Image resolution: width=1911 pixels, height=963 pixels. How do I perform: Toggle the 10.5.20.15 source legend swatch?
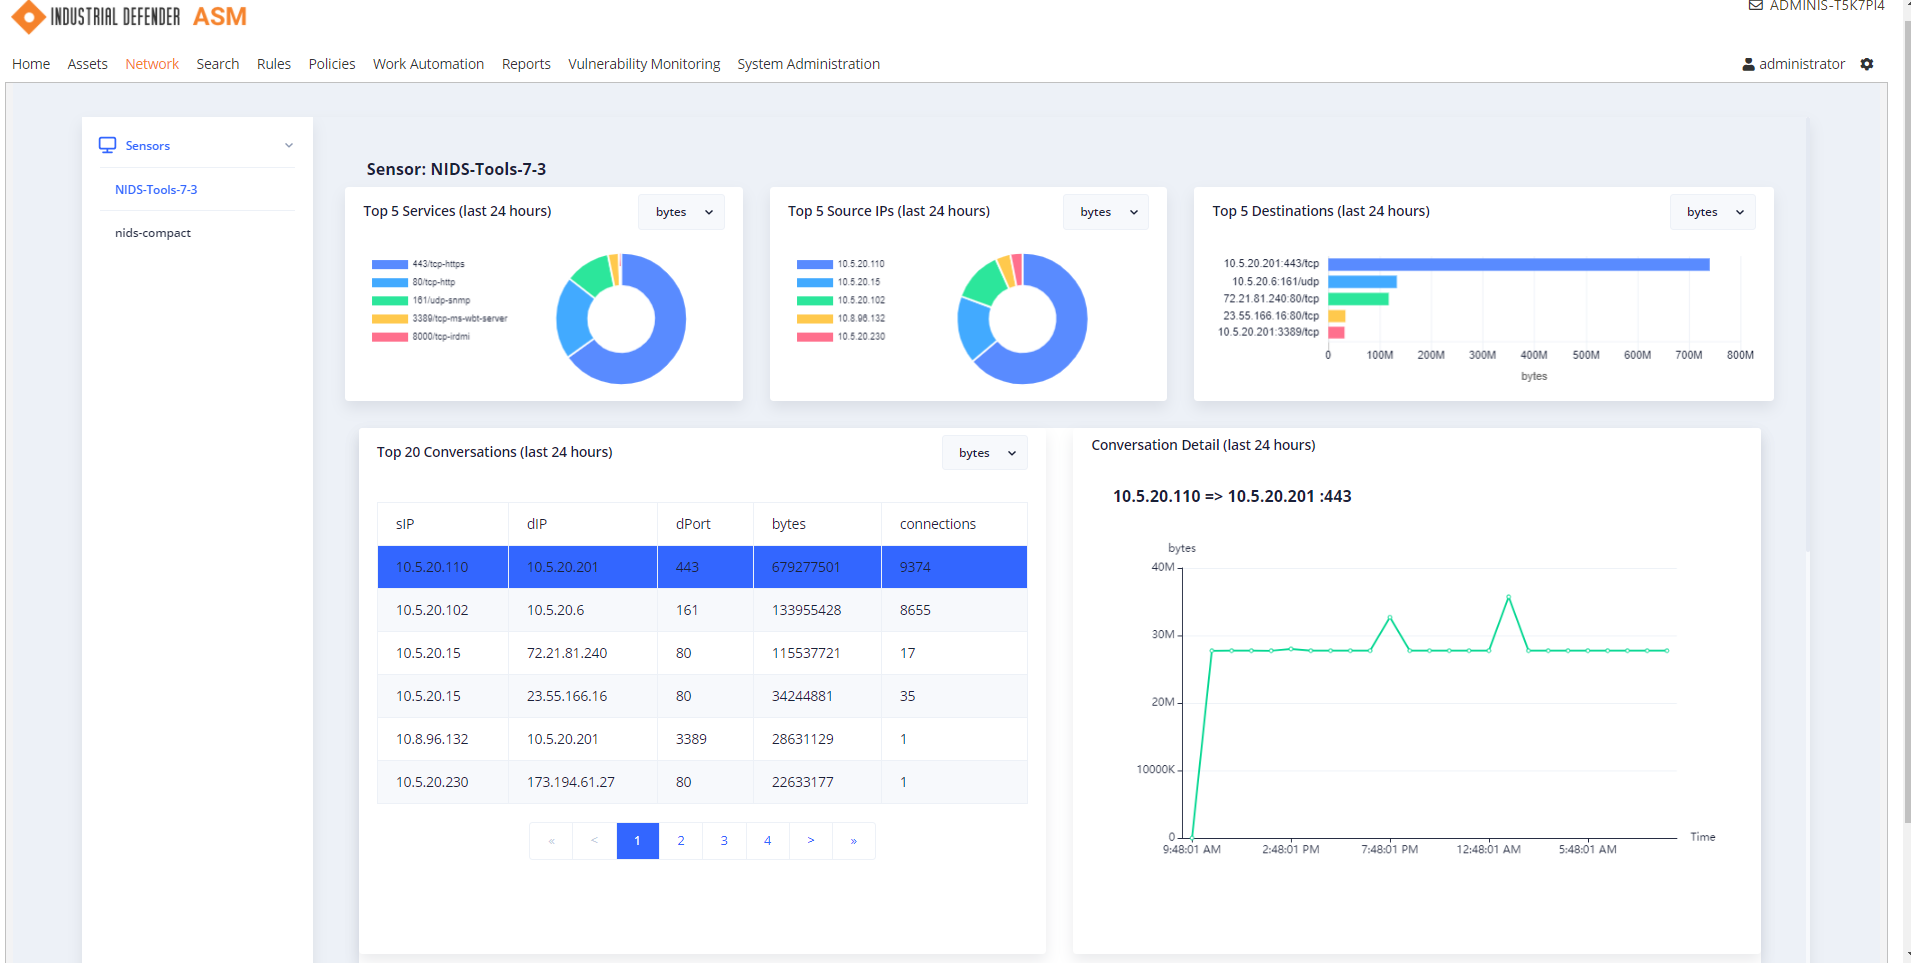(x=815, y=283)
